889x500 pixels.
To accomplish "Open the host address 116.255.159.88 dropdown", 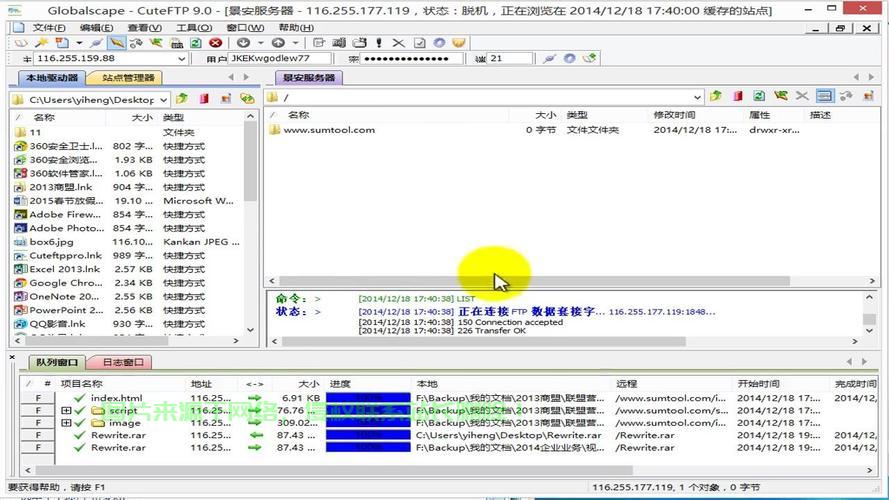I will [181, 59].
